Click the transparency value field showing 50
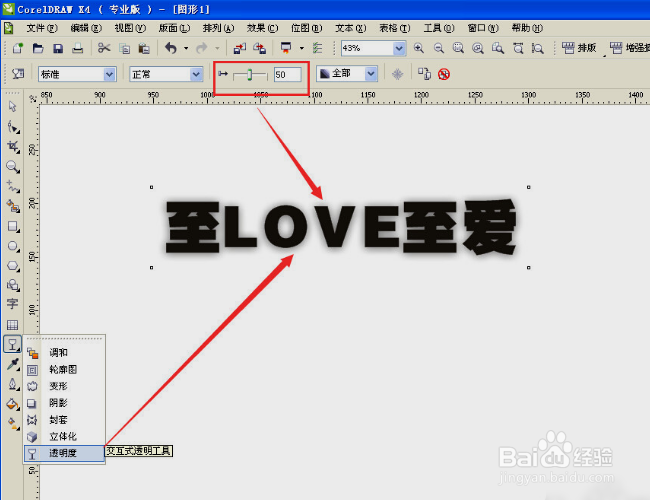Screen dimensions: 650x500 pyautogui.click(x=288, y=75)
